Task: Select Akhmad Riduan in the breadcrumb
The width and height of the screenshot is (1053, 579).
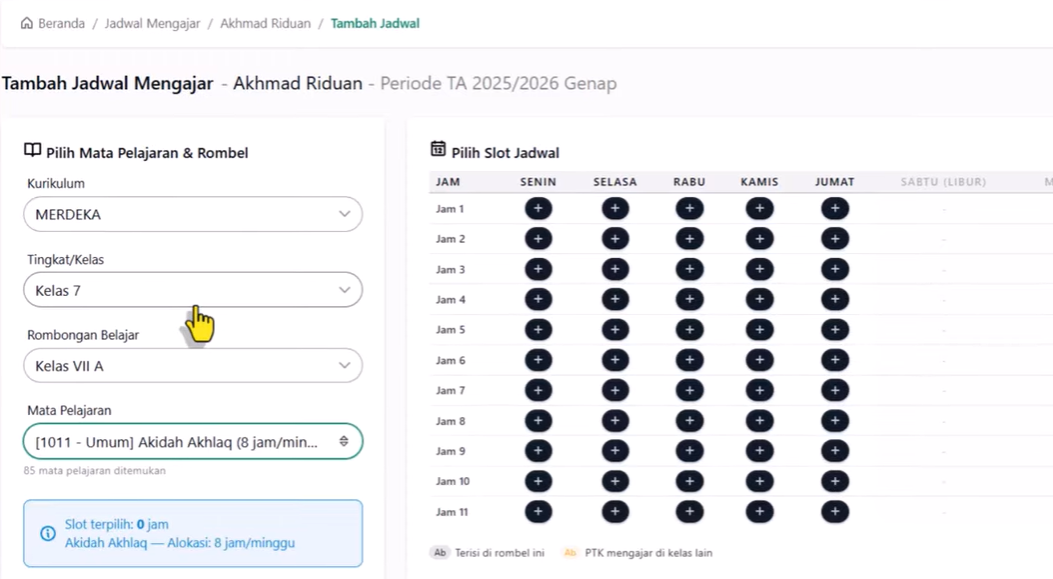Action: pyautogui.click(x=265, y=22)
